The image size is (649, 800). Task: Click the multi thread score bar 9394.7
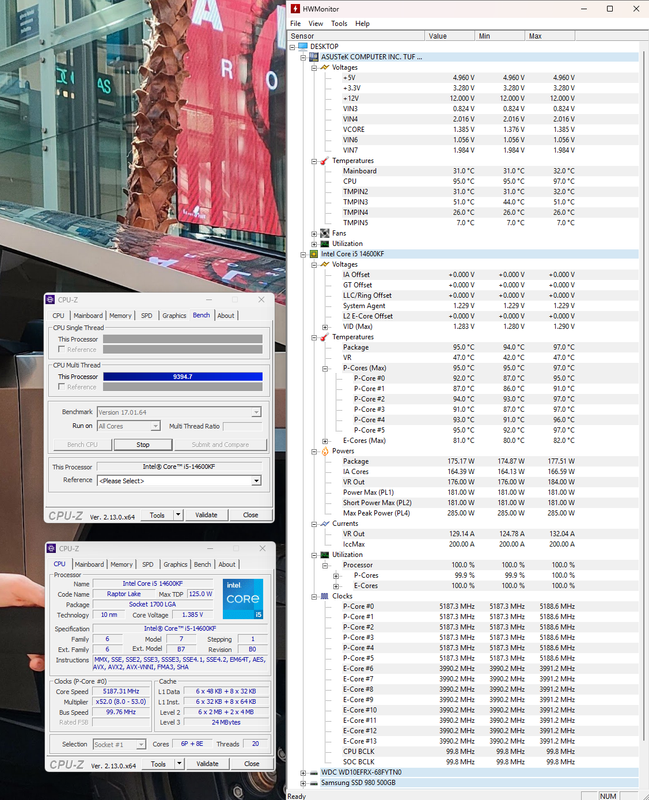[x=183, y=377]
